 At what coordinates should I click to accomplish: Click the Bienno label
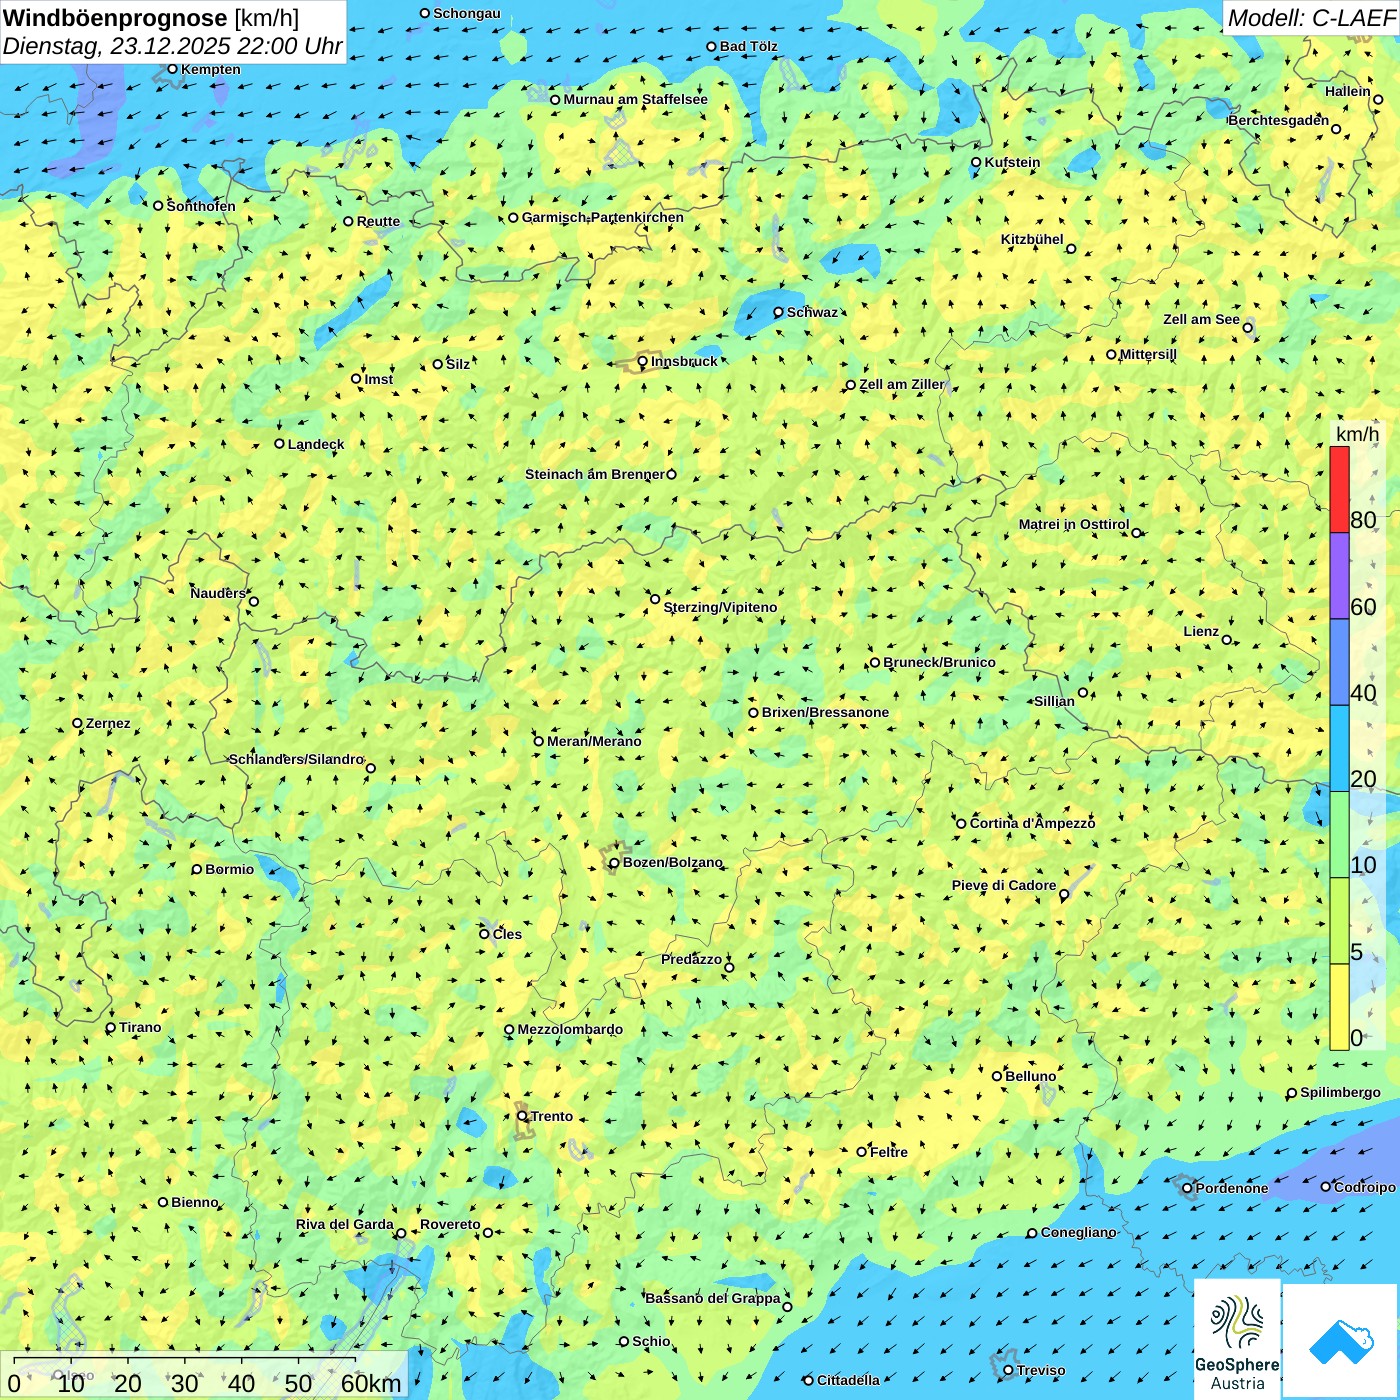click(195, 1202)
